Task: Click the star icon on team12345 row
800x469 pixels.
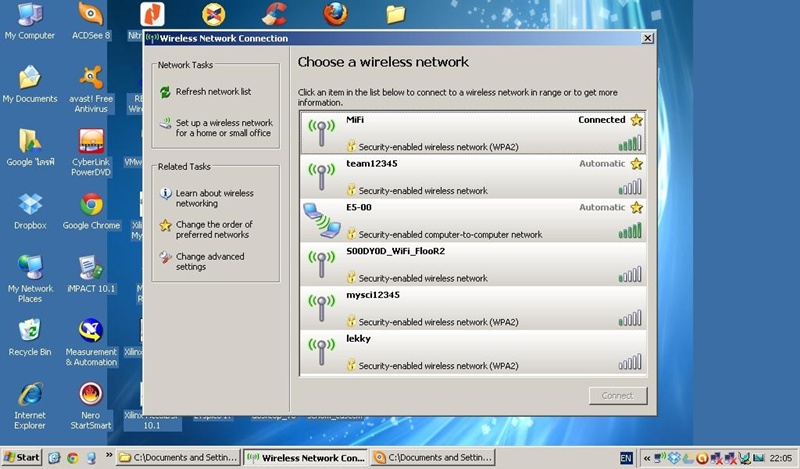Action: [x=636, y=164]
